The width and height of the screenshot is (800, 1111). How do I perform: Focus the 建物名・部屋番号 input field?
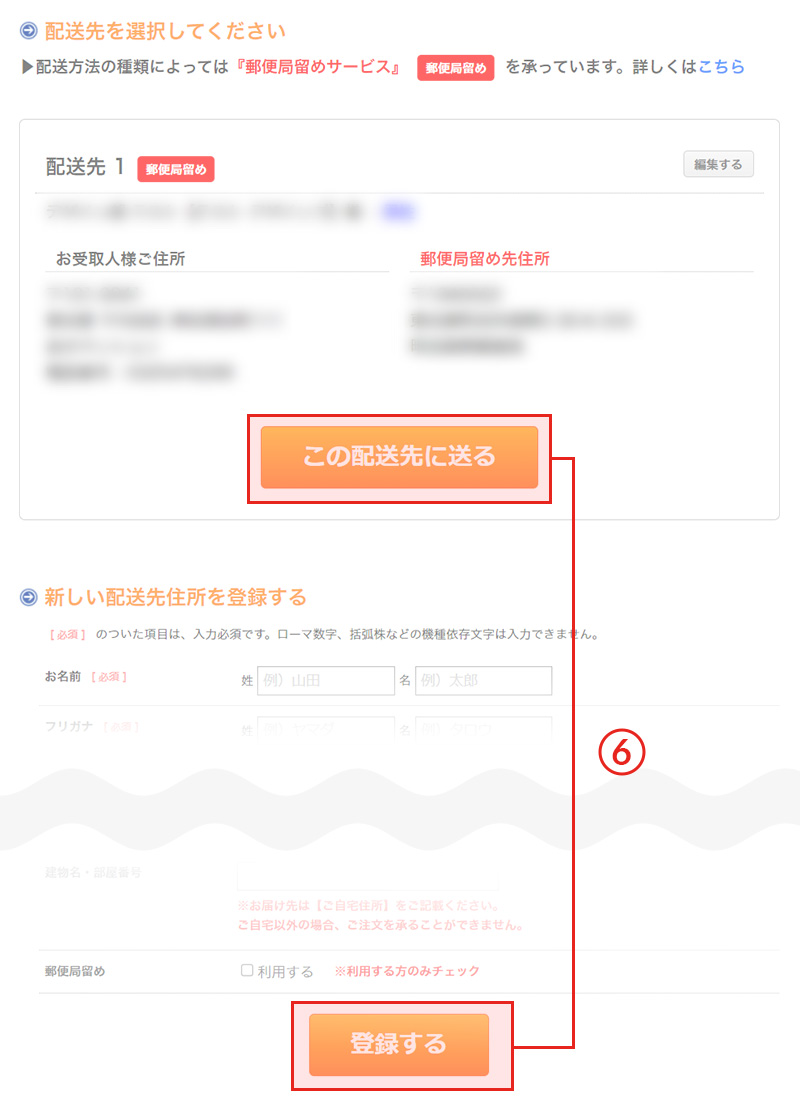coord(368,876)
